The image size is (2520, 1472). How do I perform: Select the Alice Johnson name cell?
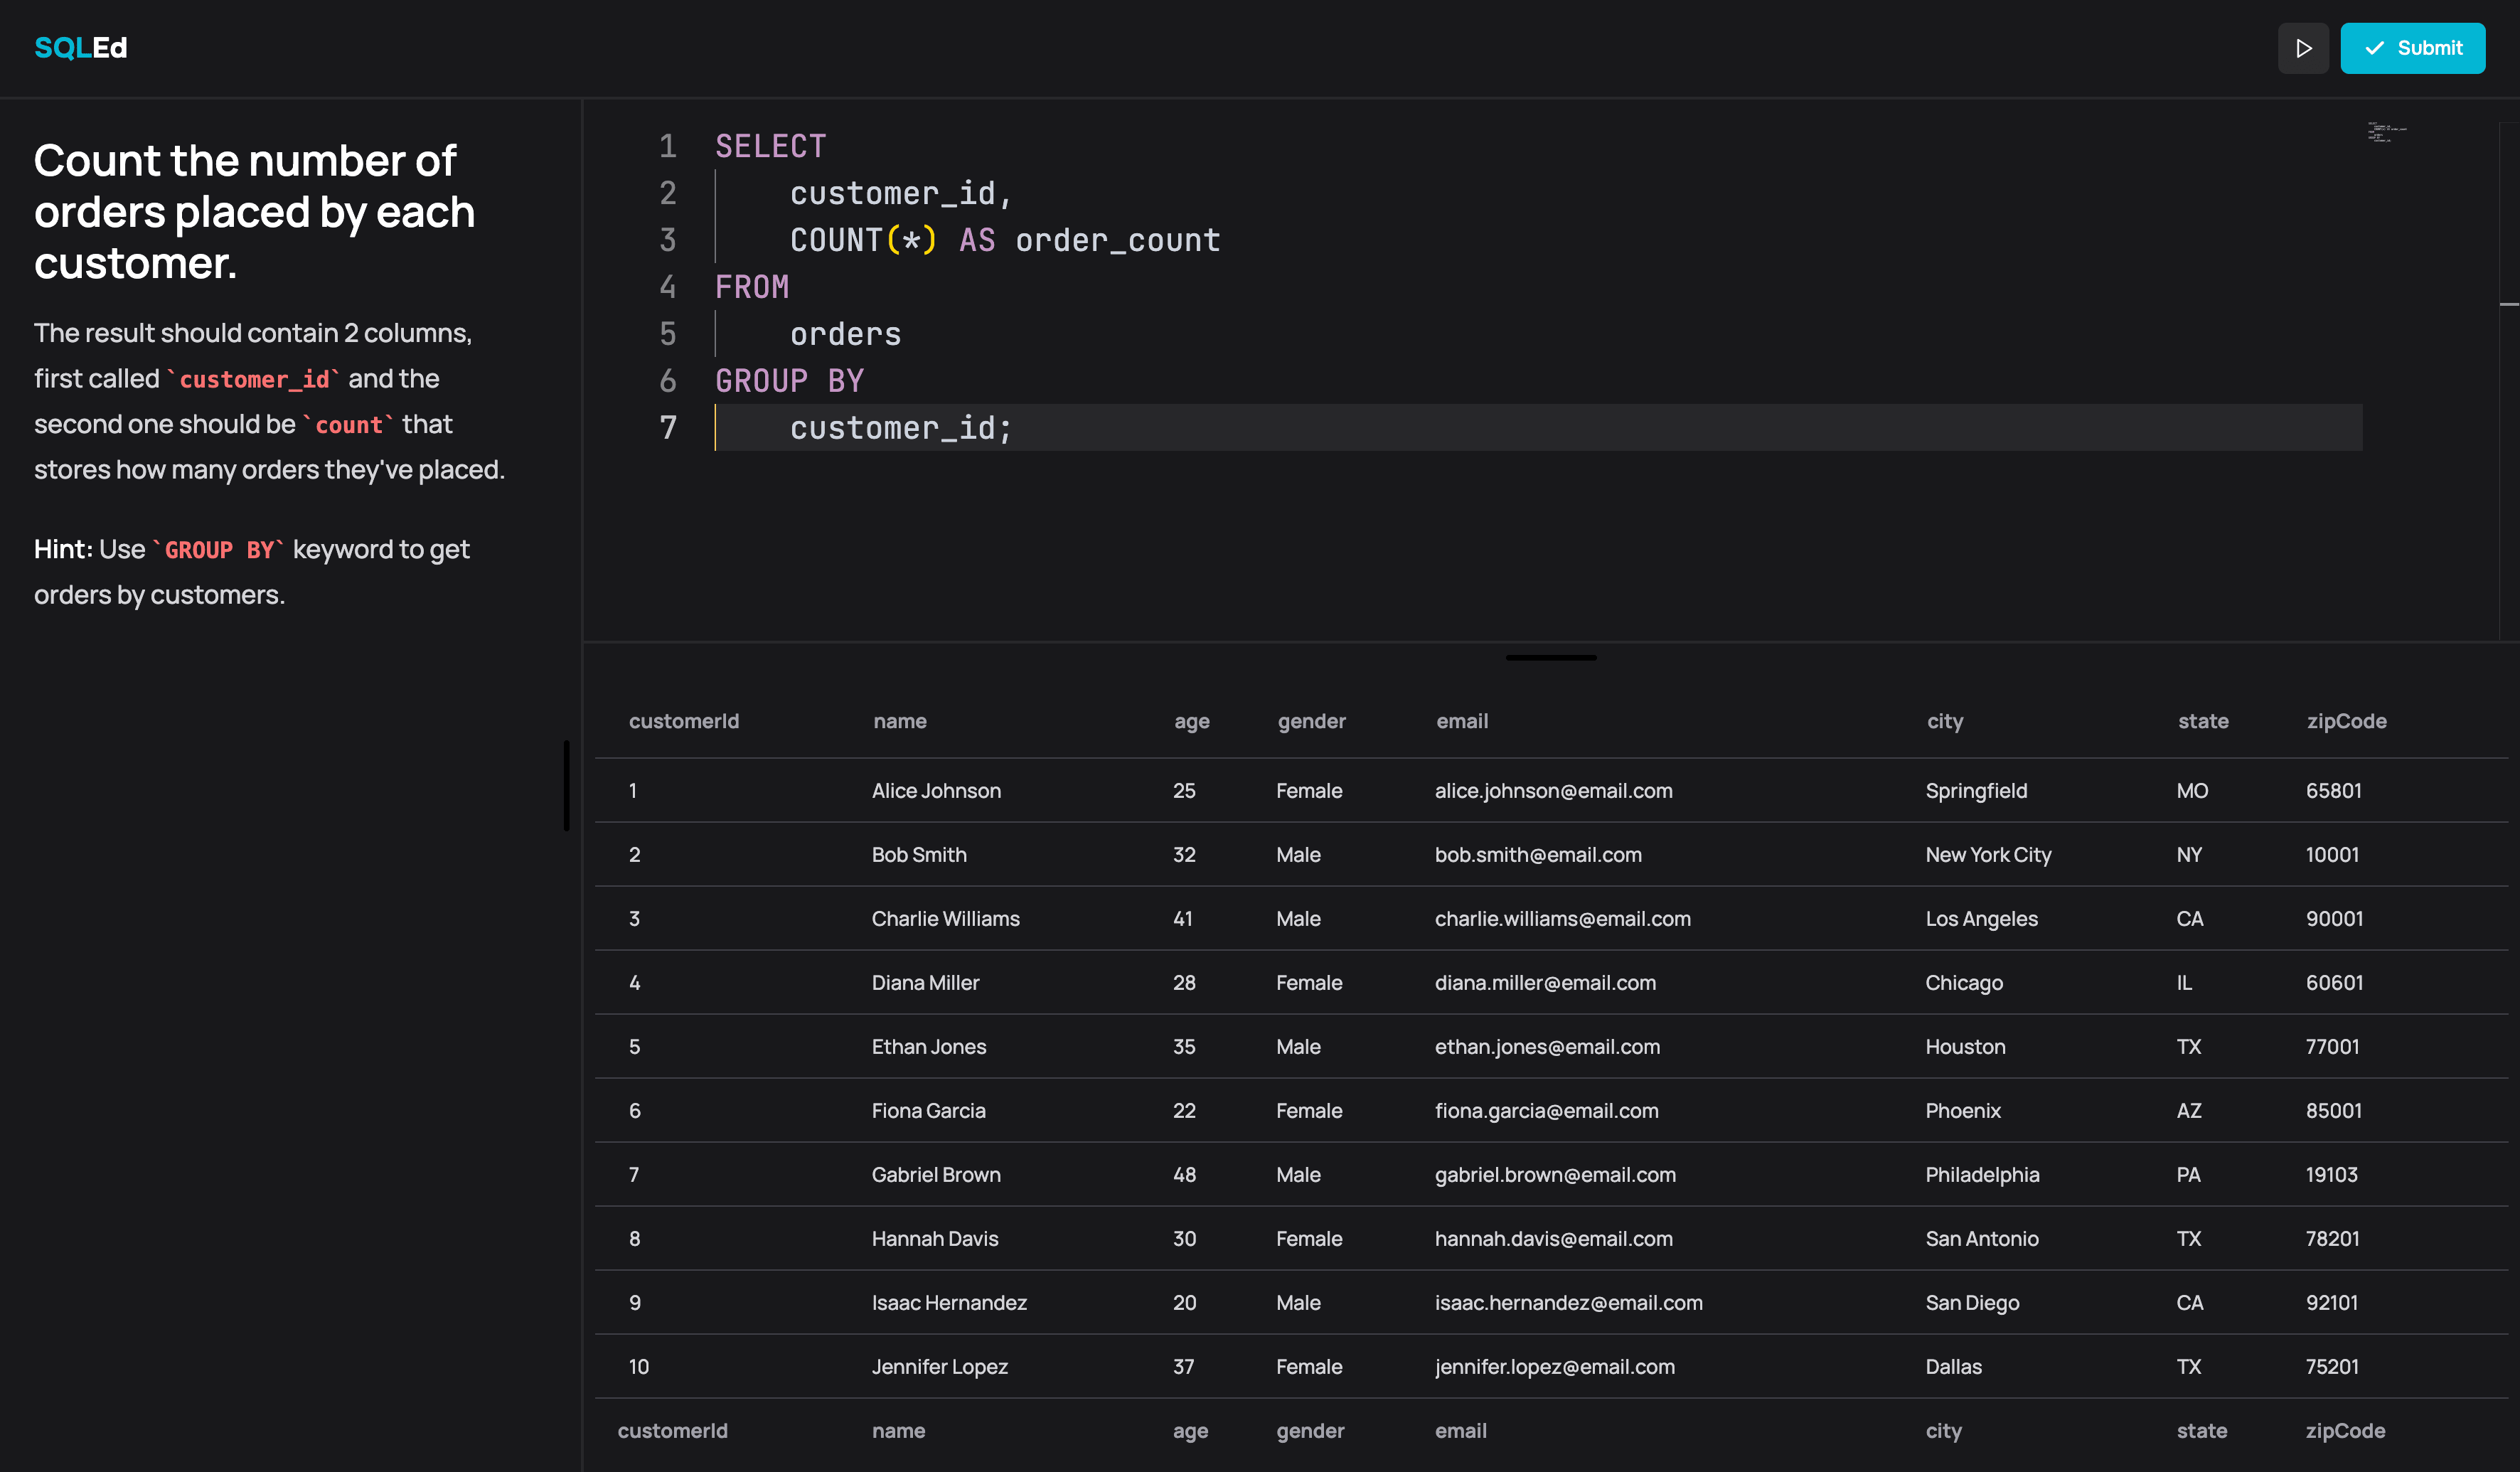point(936,791)
